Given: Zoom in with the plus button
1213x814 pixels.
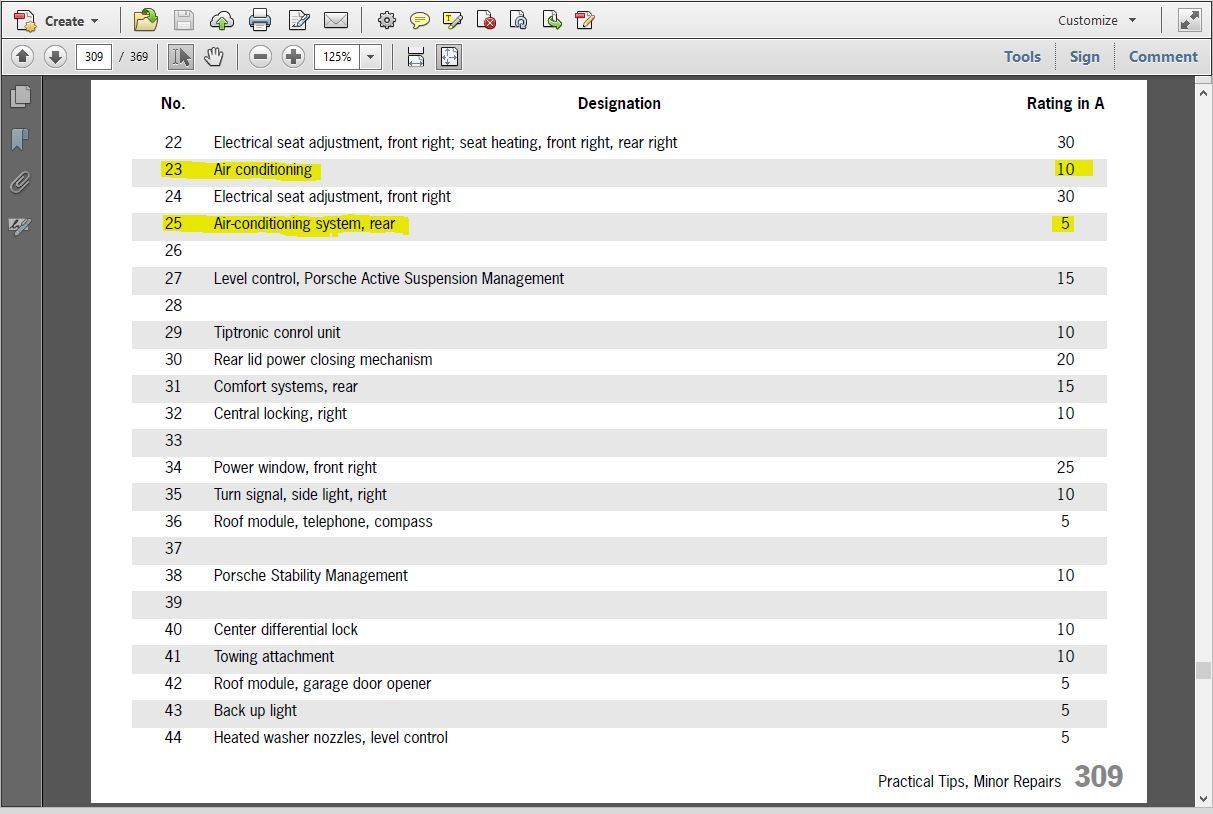Looking at the screenshot, I should (x=293, y=57).
